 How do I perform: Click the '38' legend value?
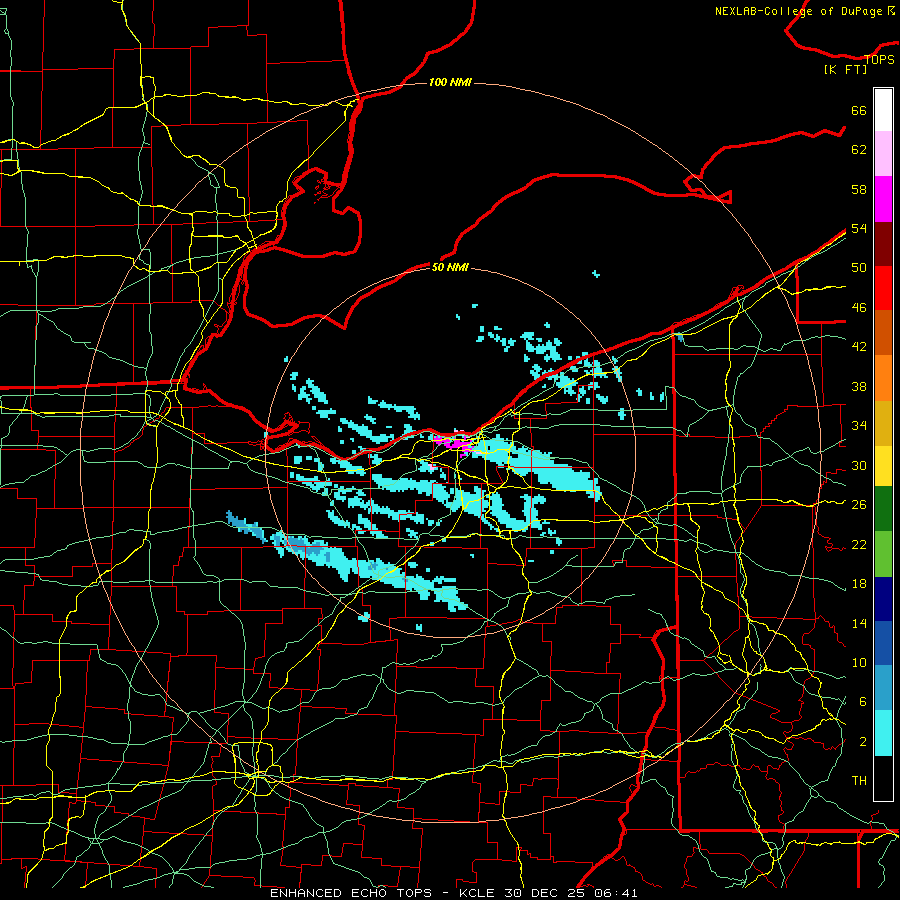pyautogui.click(x=859, y=386)
